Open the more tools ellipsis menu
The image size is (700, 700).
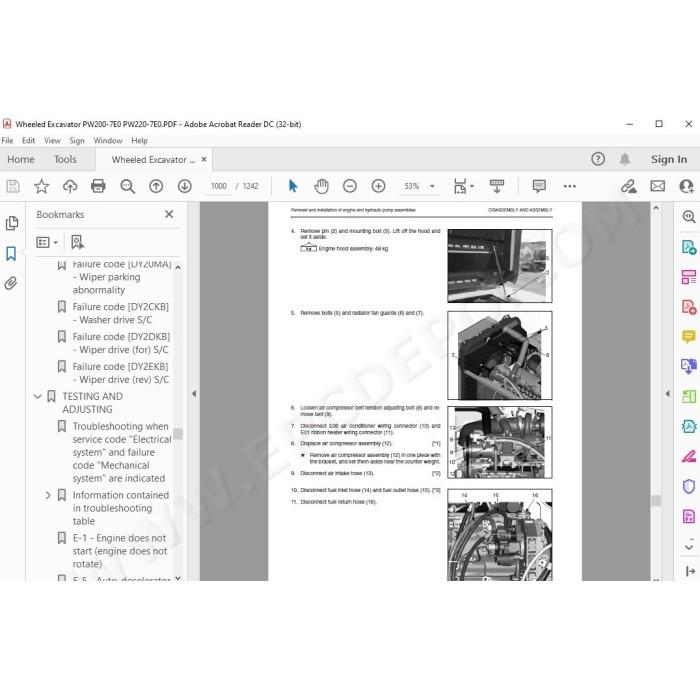(x=570, y=186)
